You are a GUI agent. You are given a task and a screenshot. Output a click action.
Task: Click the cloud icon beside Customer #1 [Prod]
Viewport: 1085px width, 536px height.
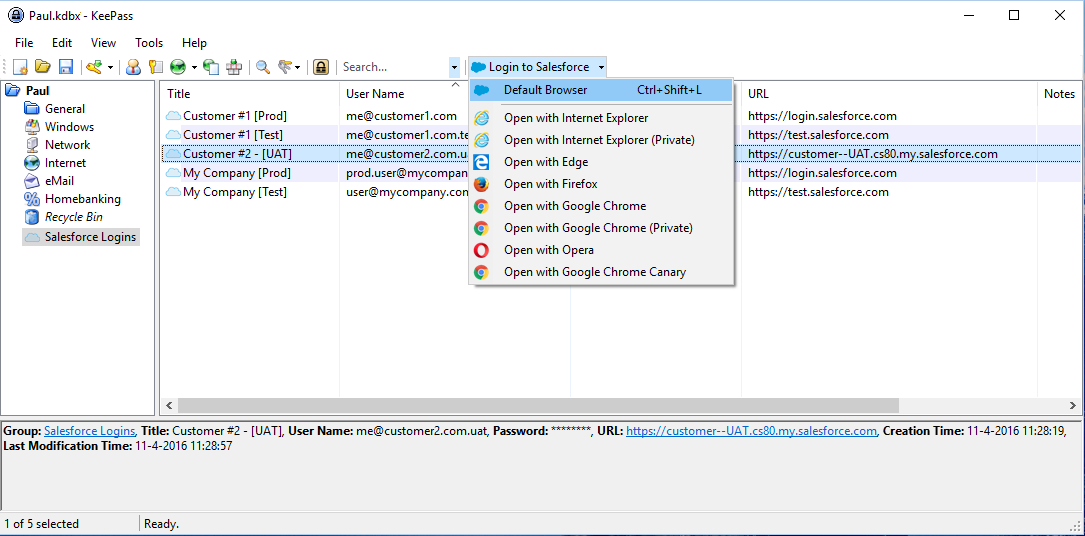(173, 116)
